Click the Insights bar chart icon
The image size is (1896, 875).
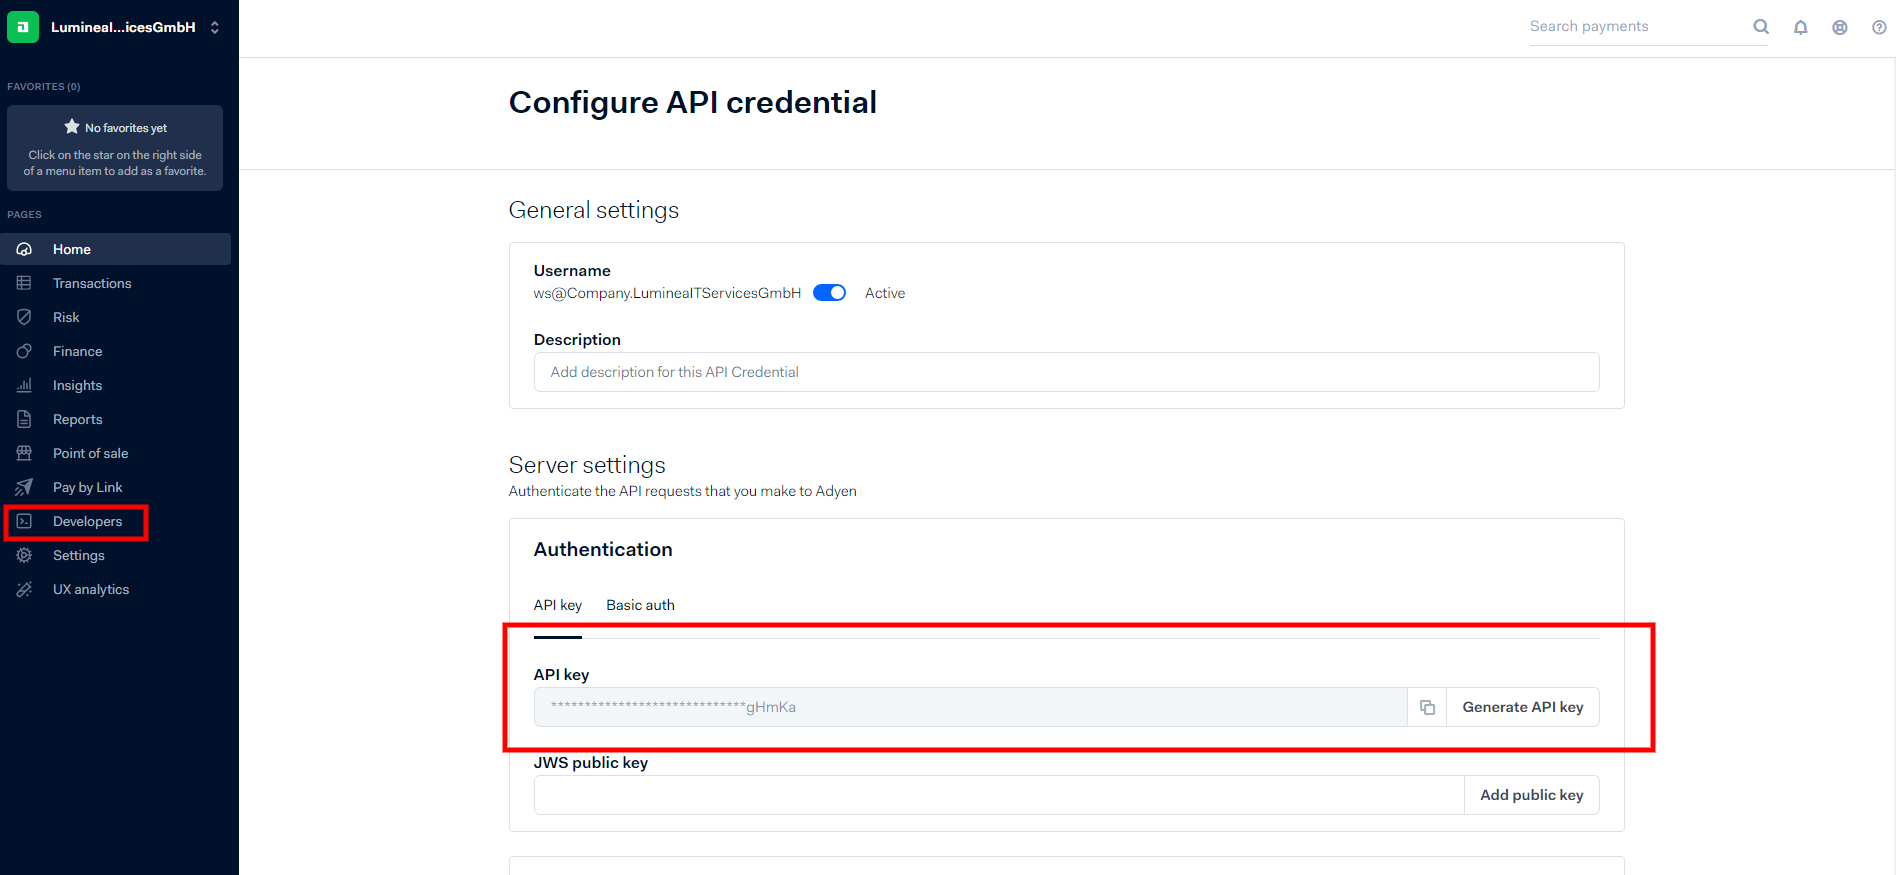[24, 385]
